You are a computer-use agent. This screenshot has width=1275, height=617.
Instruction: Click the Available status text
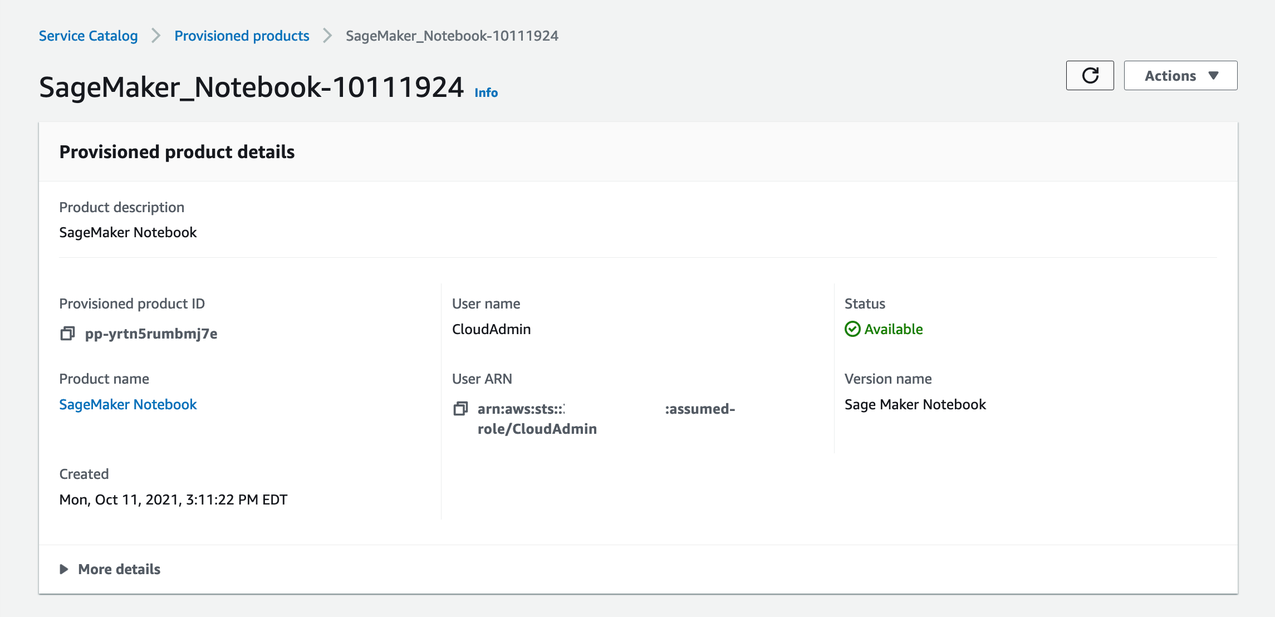(x=894, y=329)
